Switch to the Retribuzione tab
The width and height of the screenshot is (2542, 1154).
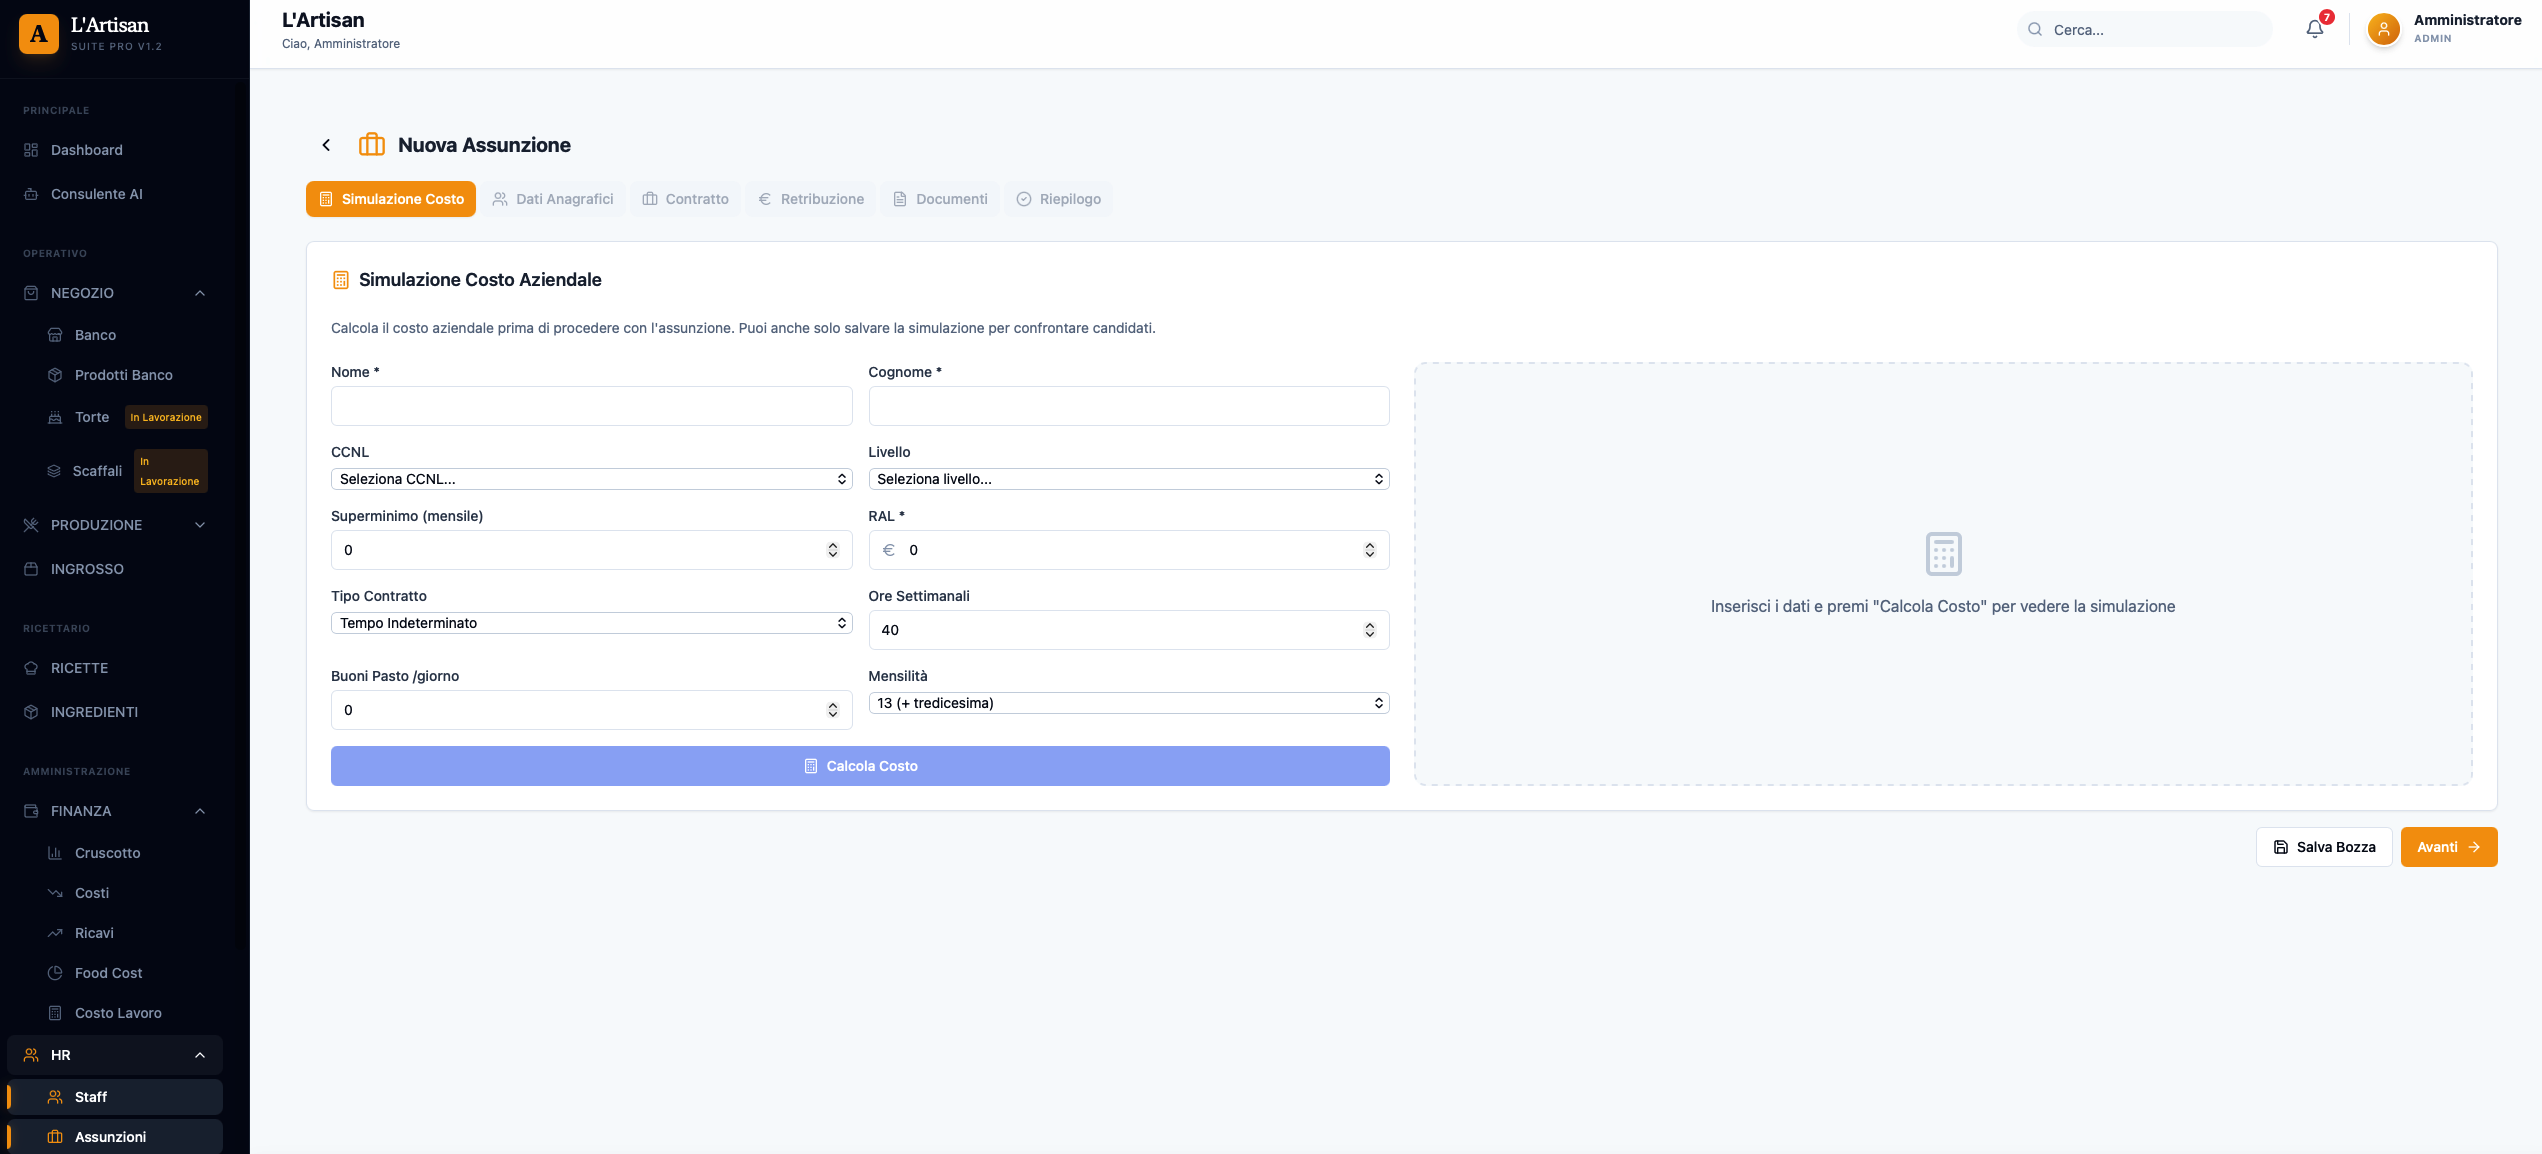(811, 199)
